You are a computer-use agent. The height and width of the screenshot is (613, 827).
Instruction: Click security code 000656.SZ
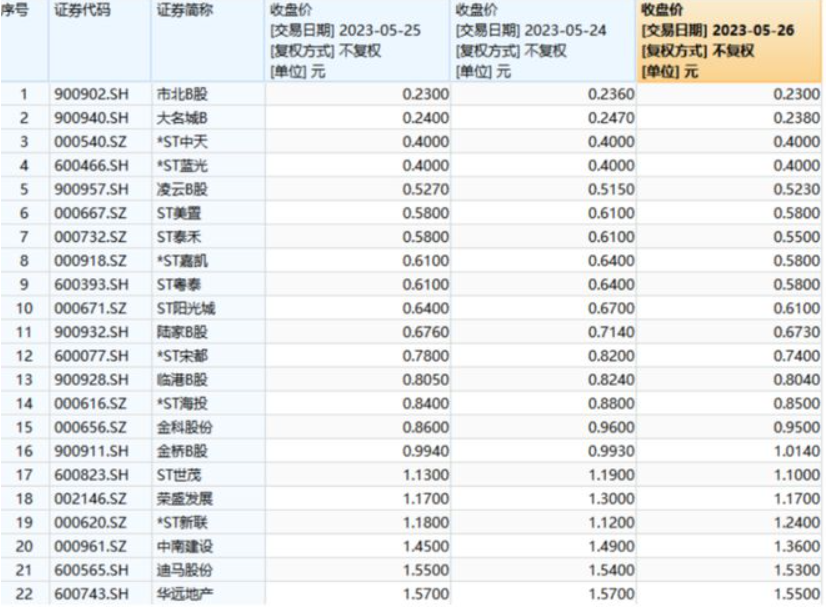click(x=90, y=427)
